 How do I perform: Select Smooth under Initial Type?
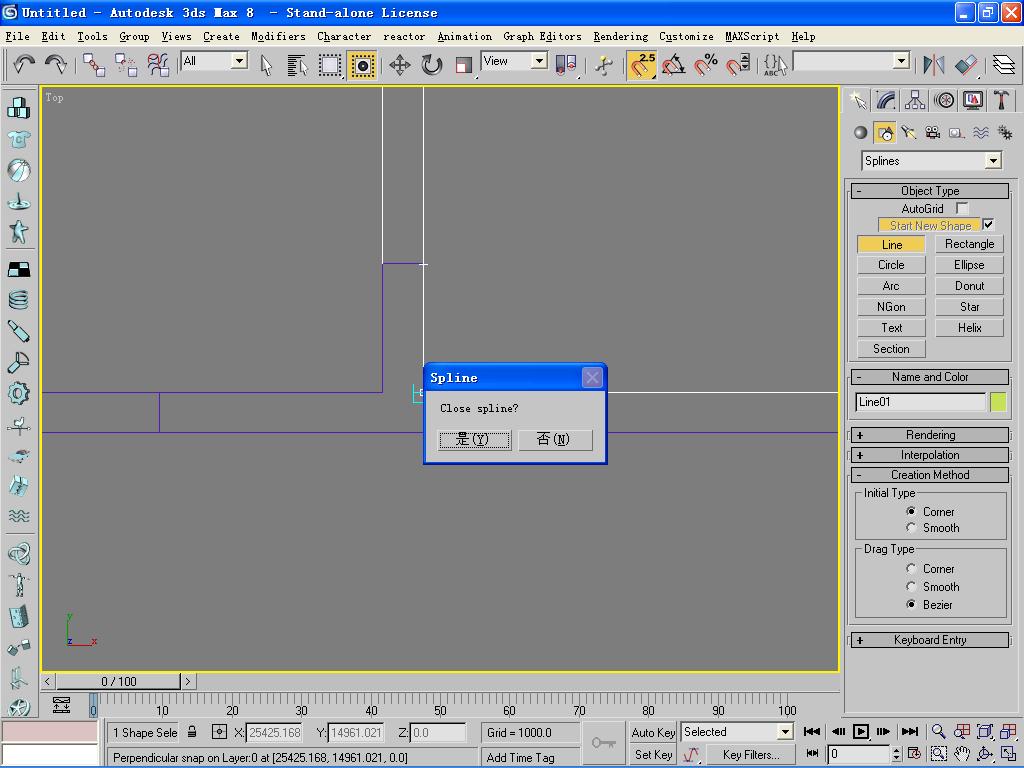(x=911, y=528)
